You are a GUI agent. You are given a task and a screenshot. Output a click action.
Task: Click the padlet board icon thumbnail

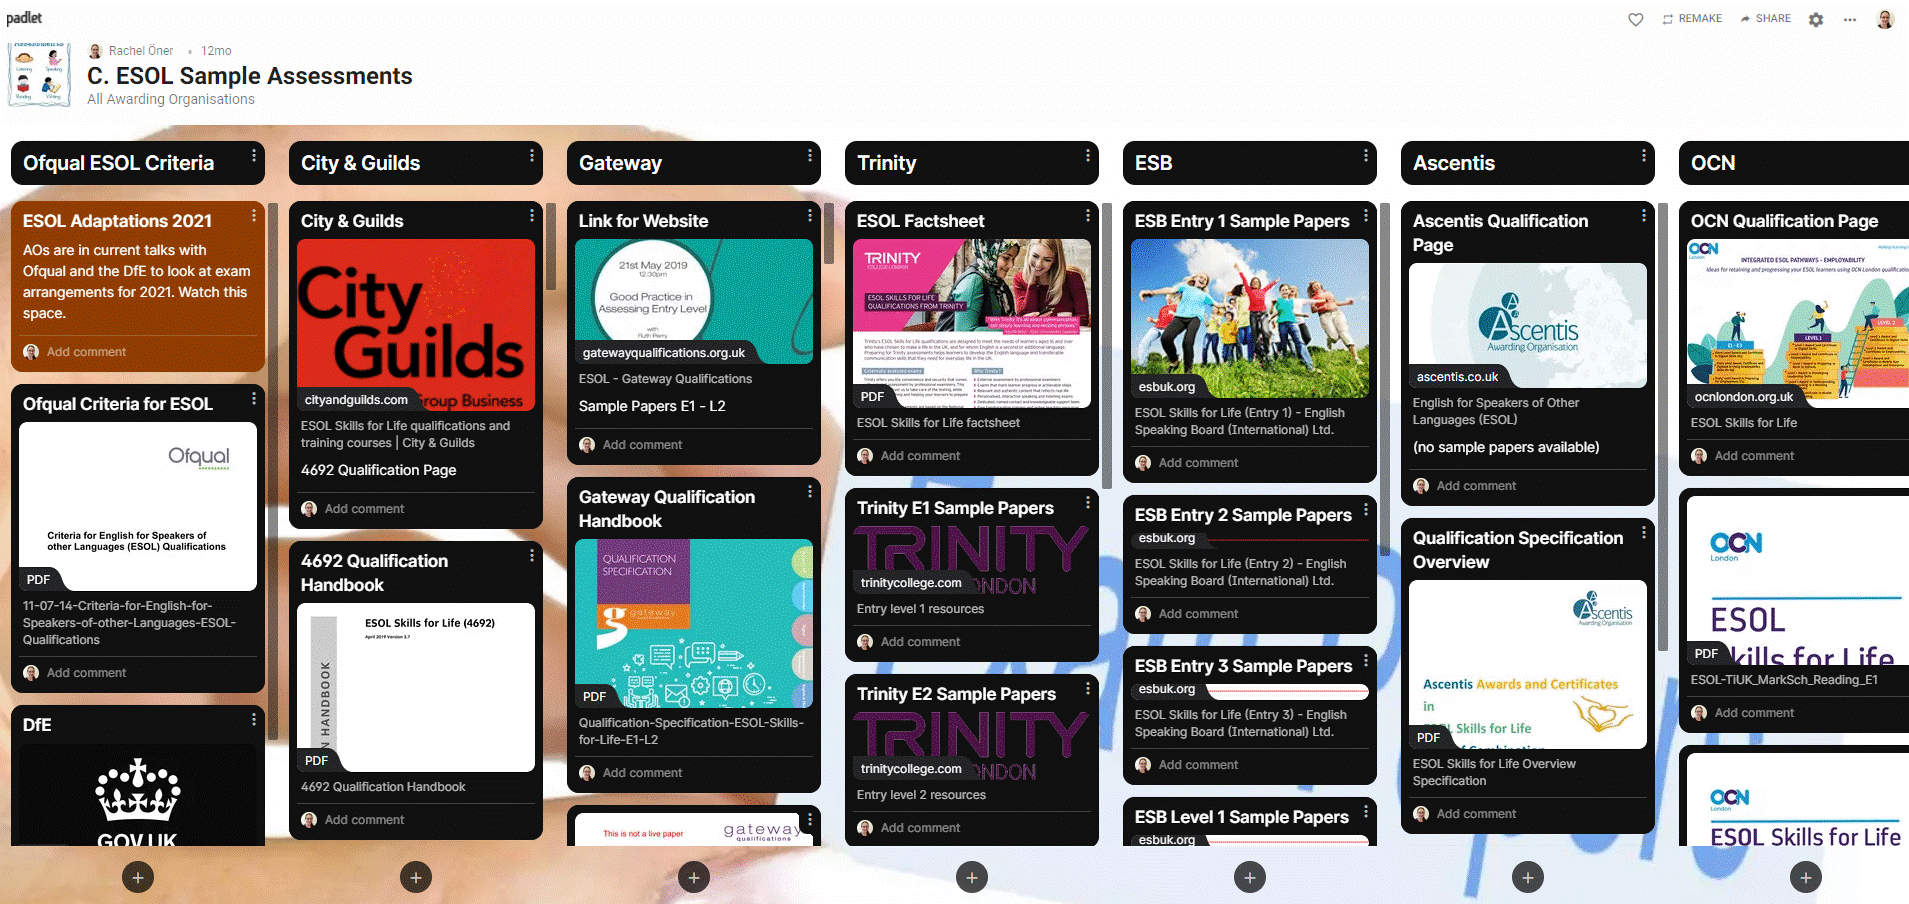click(x=38, y=75)
